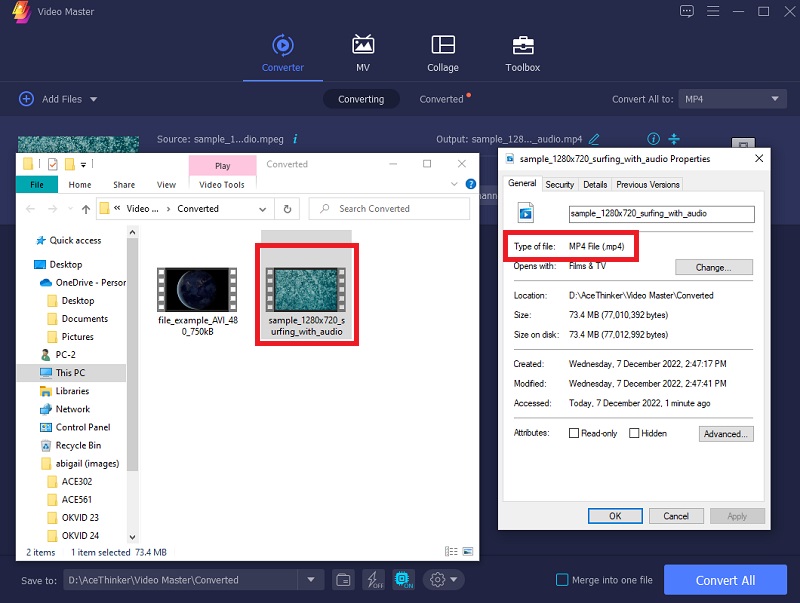Go up one folder level in Explorer
Screen dimensions: 800x603
pos(86,209)
